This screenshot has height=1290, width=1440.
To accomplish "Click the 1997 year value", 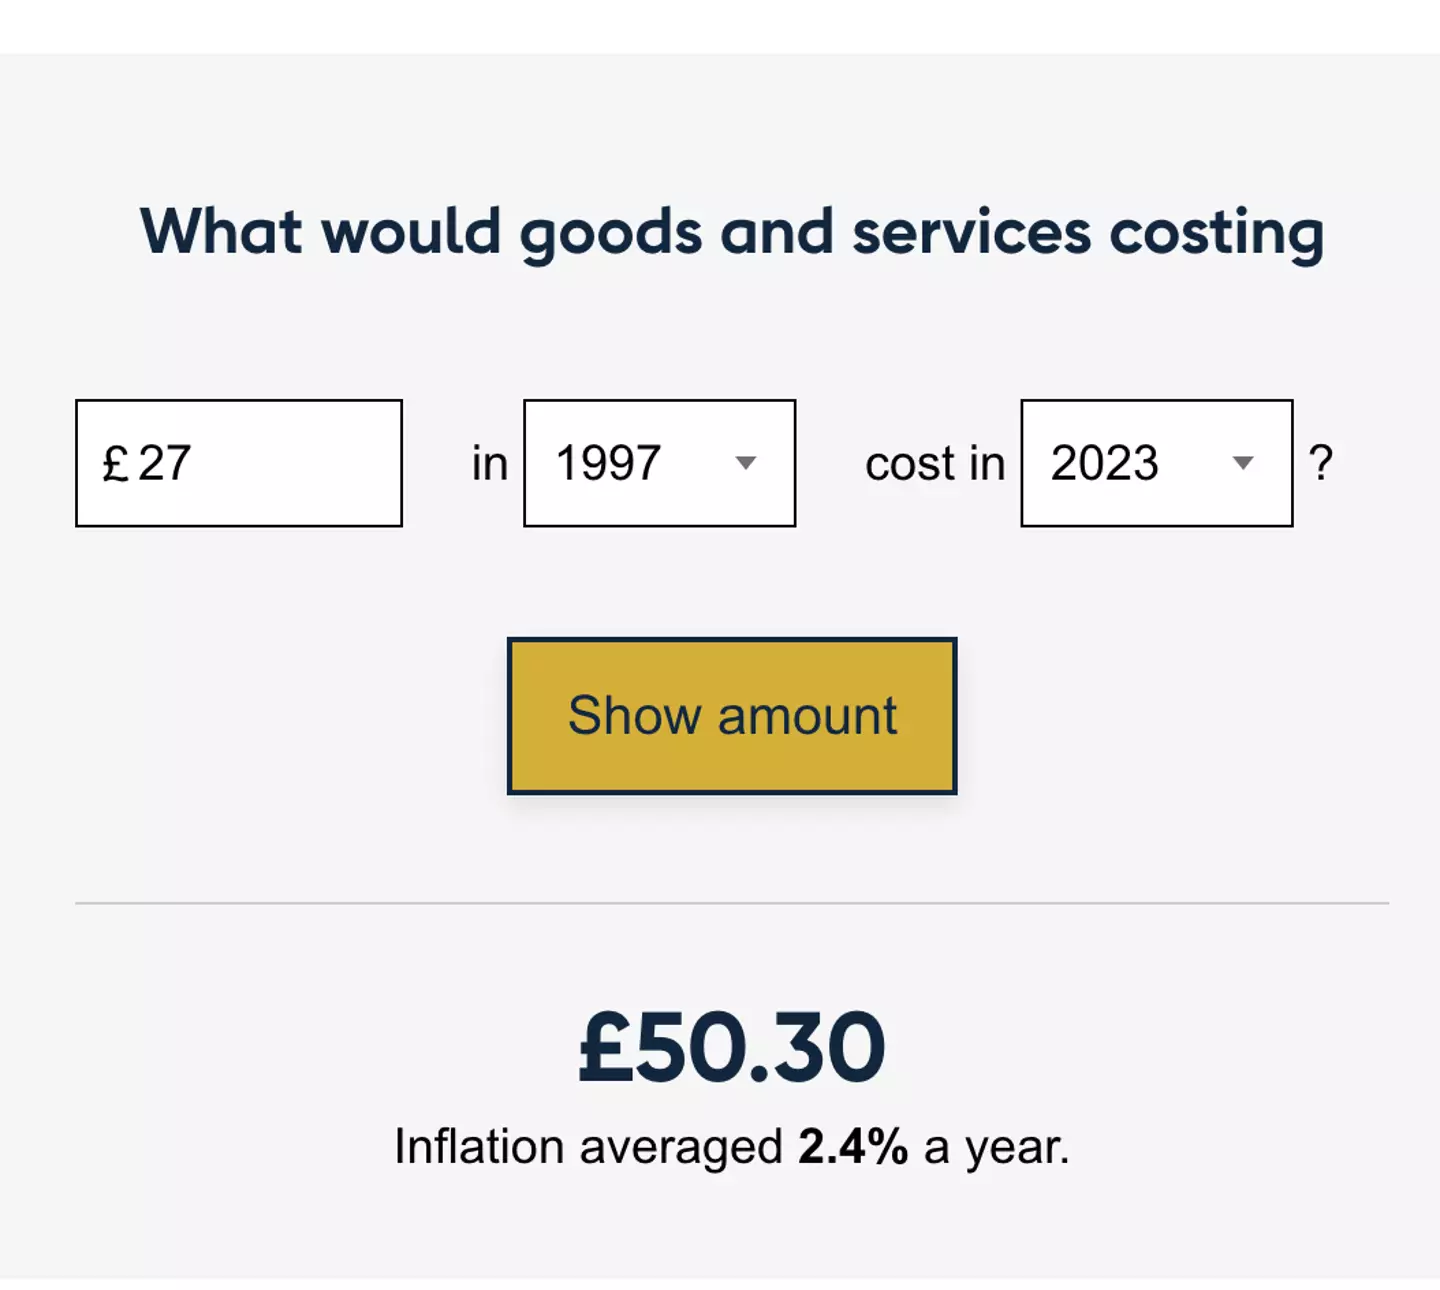I will (610, 462).
